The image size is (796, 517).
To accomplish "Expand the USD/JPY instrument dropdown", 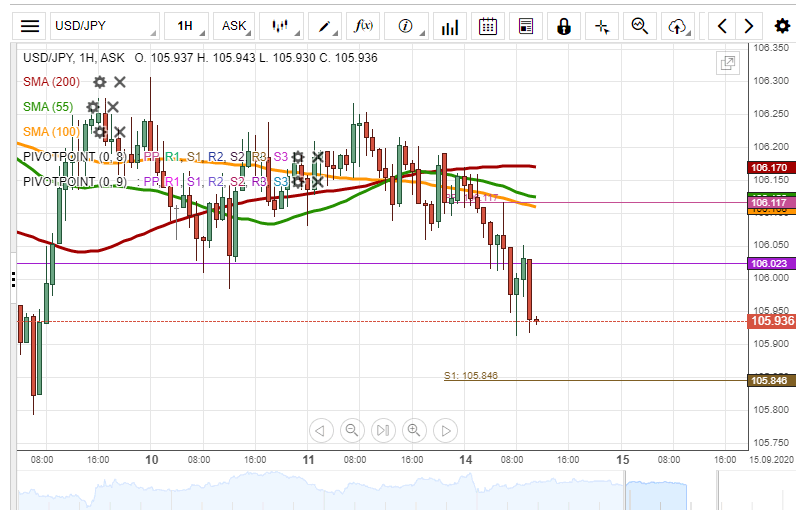I will [x=105, y=26].
